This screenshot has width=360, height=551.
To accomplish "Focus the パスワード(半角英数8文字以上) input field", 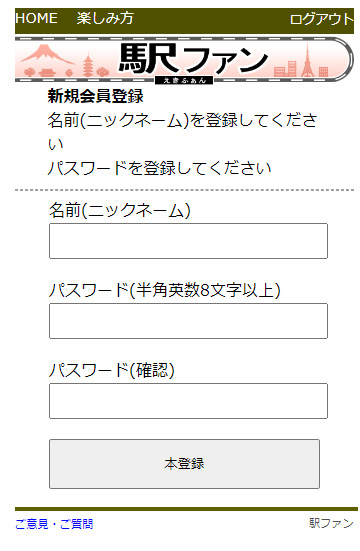I will coord(188,321).
